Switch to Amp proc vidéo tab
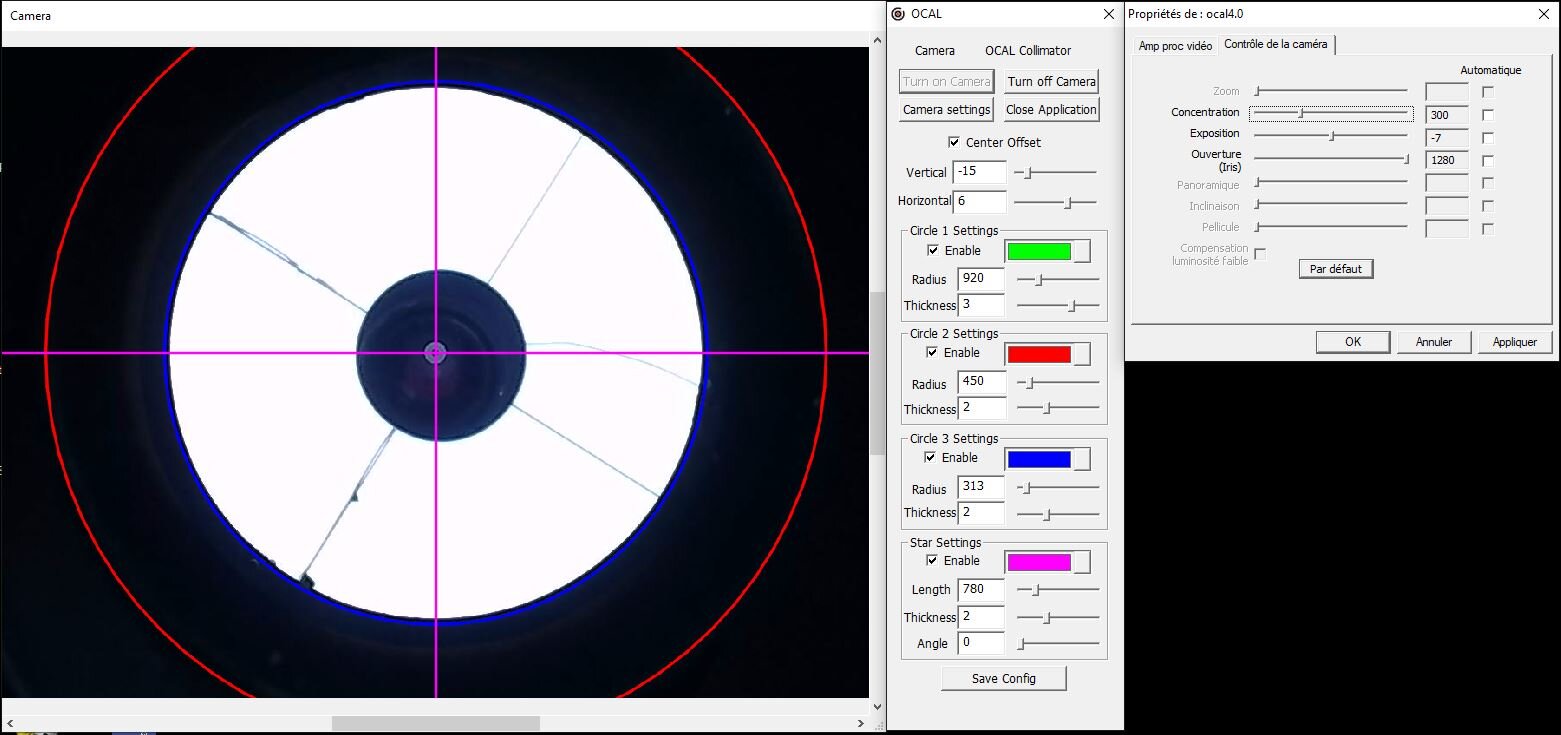 (x=1175, y=46)
